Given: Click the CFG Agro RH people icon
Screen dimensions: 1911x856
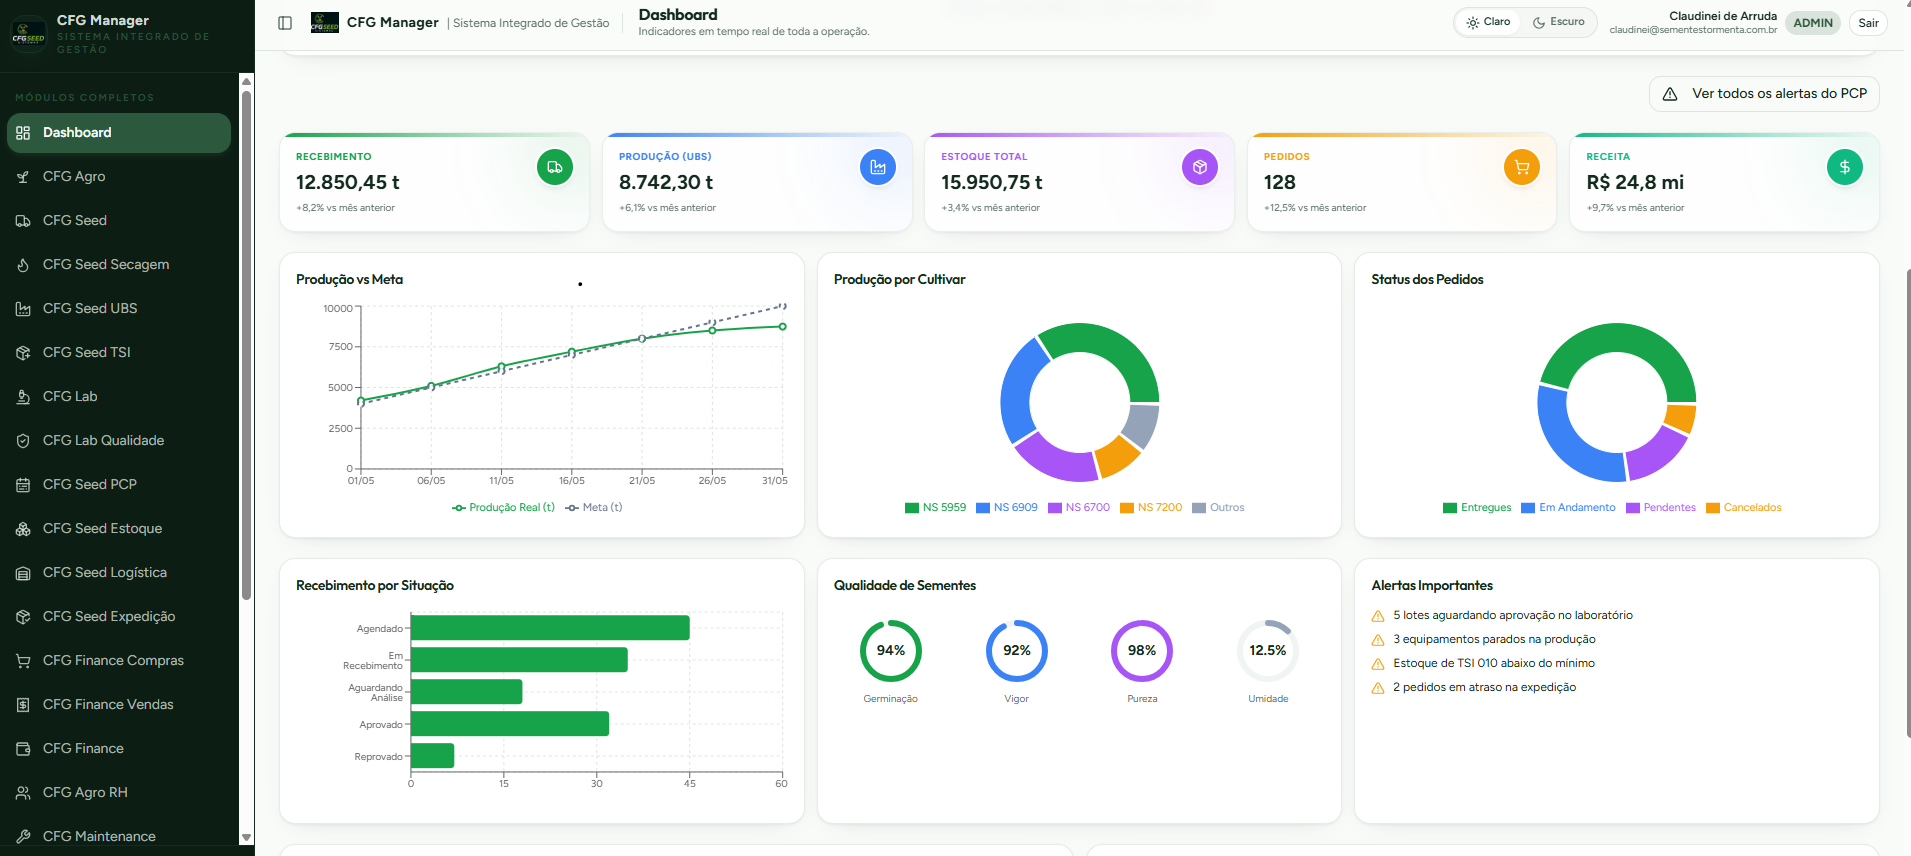Looking at the screenshot, I should 23,793.
